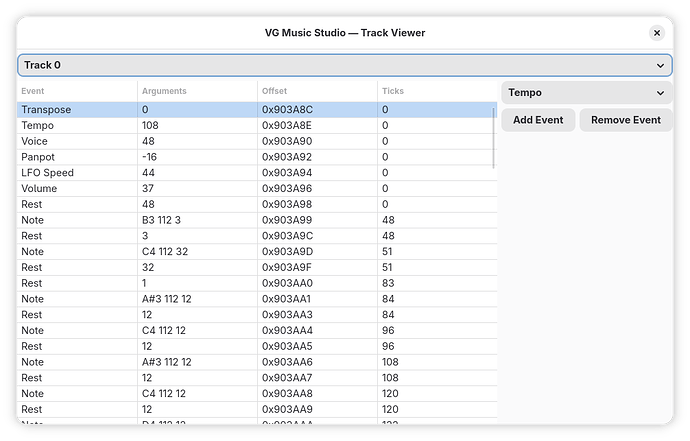Select the Rest row at offset 0x903AA0
The image size is (690, 441).
[x=257, y=283]
